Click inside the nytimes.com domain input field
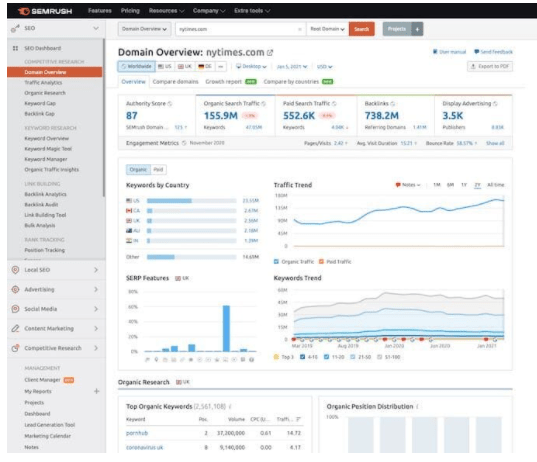This screenshot has width=537, height=462. click(236, 29)
